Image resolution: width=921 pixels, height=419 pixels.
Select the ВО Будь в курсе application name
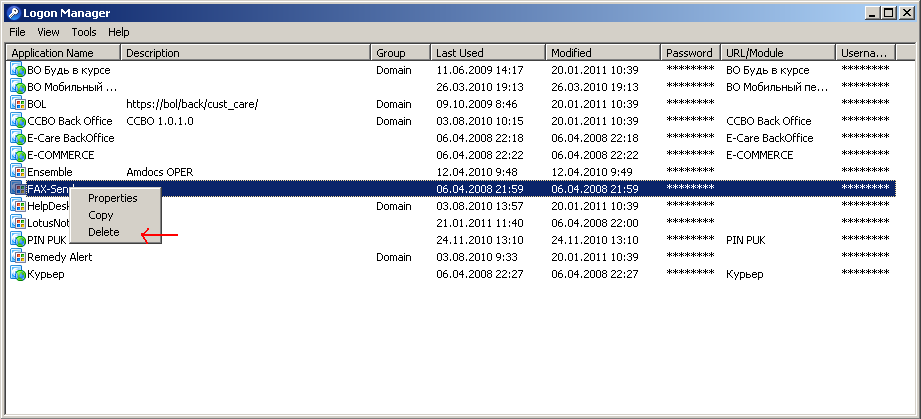click(69, 70)
